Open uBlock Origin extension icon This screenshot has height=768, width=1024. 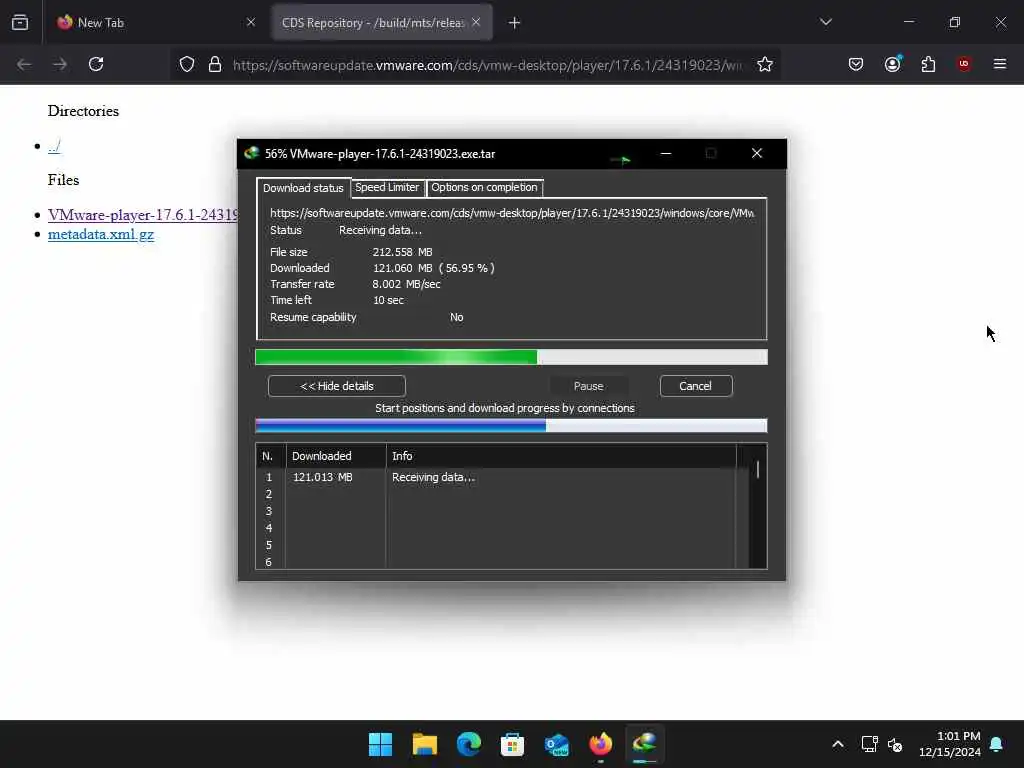(964, 64)
